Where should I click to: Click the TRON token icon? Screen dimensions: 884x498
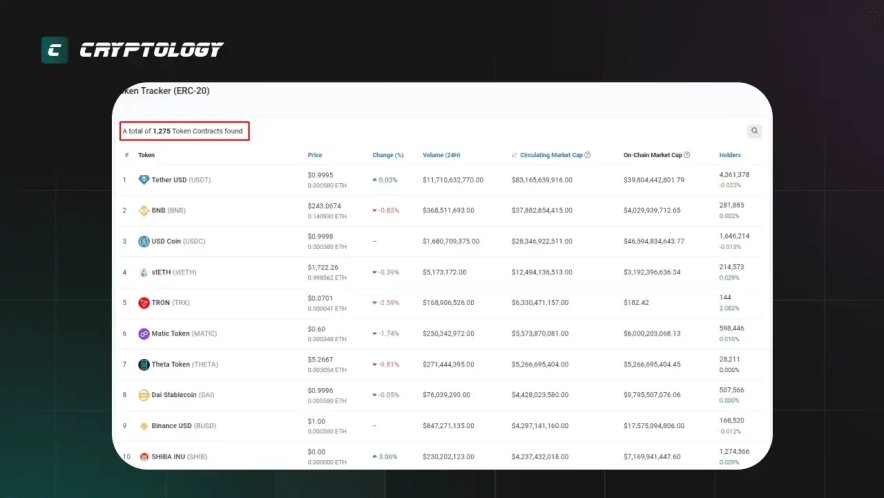[x=144, y=302]
